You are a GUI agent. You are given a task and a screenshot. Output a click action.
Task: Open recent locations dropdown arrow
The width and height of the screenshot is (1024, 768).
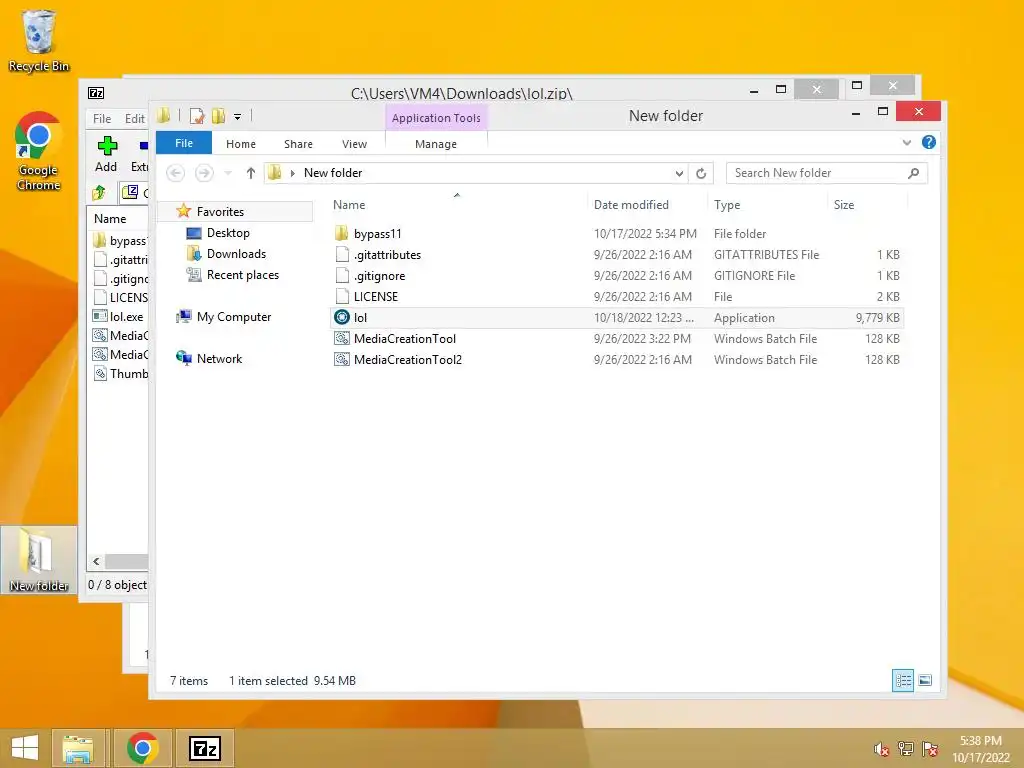228,173
